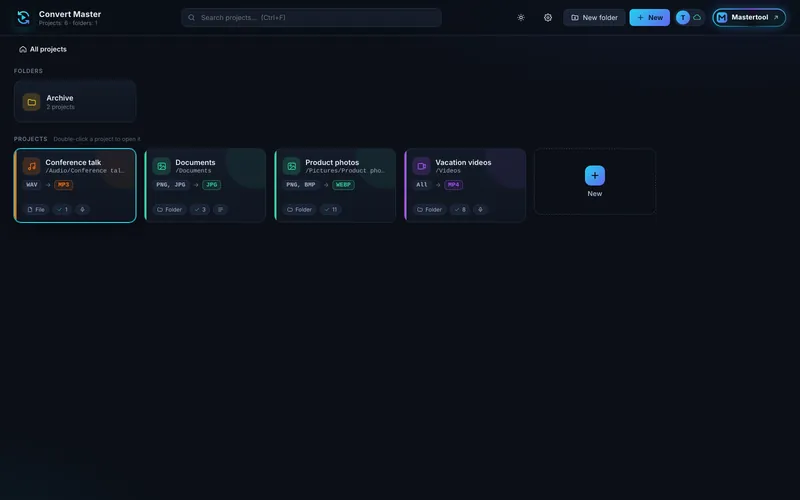Click the Vacation videos camera icon
The image size is (800, 500).
tap(421, 166)
